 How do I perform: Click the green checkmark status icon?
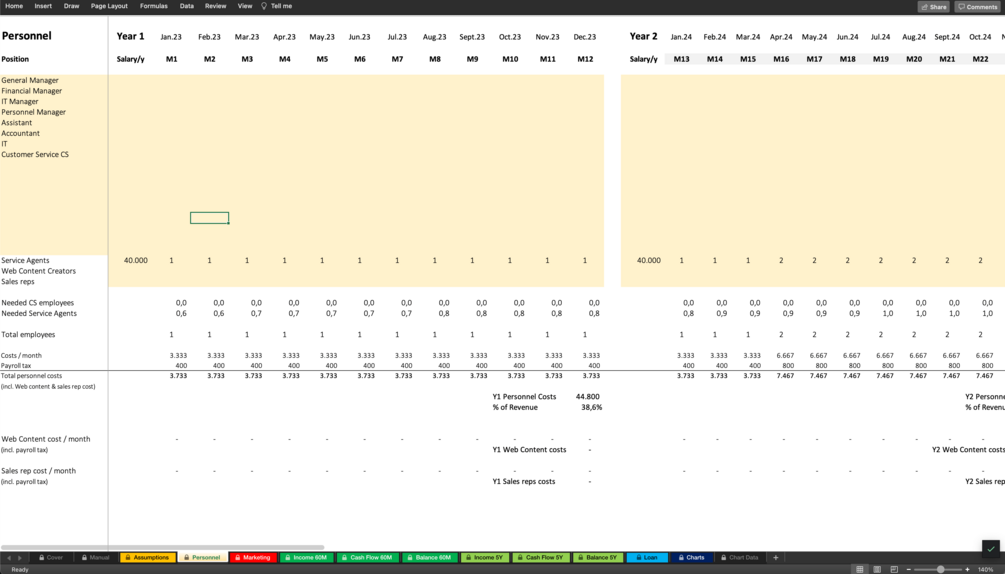[x=991, y=549]
